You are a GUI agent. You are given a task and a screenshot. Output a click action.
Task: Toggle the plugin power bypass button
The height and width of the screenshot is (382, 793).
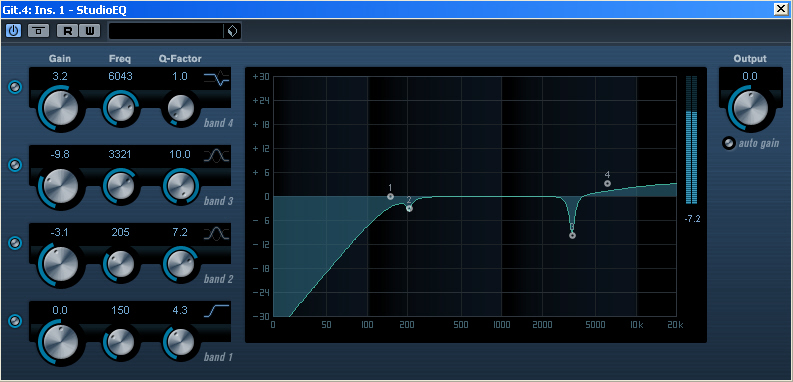(x=13, y=31)
